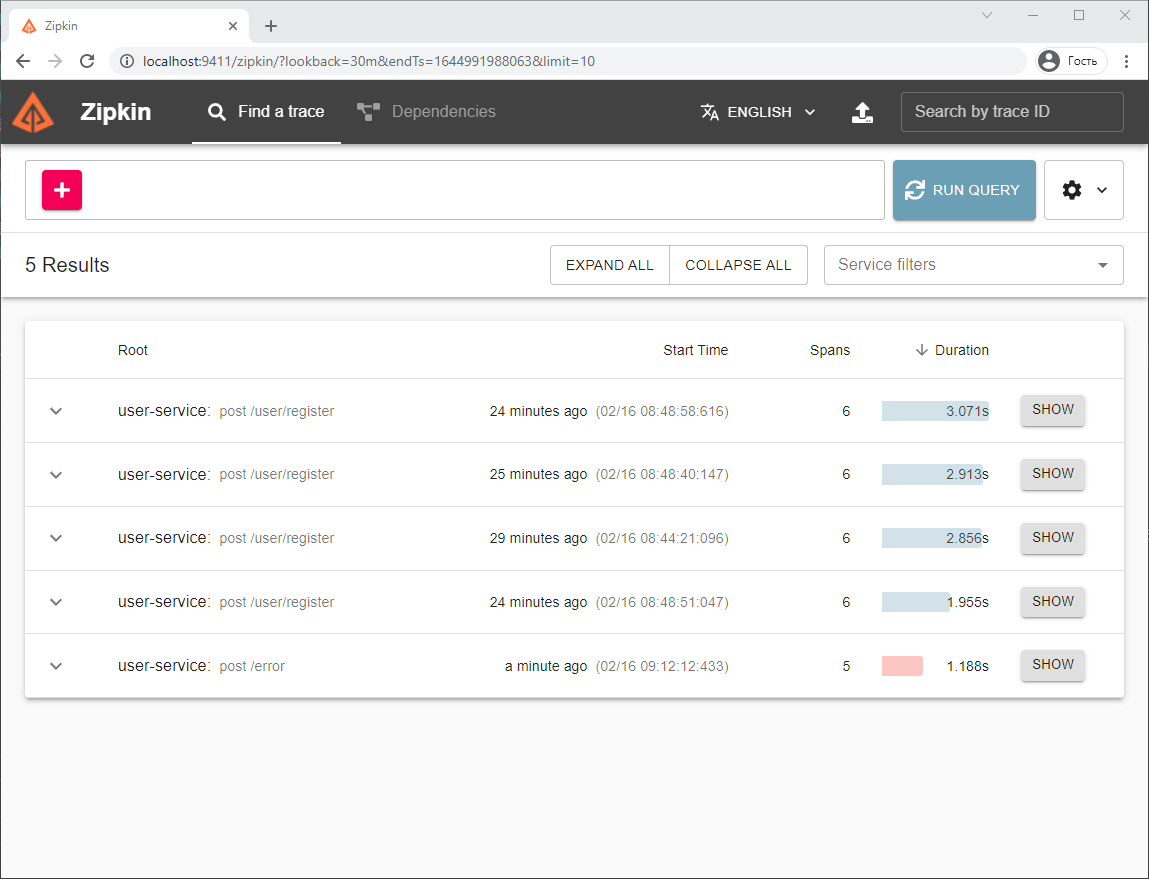
Task: Click the pink plus icon to add query criteria
Action: 61,190
